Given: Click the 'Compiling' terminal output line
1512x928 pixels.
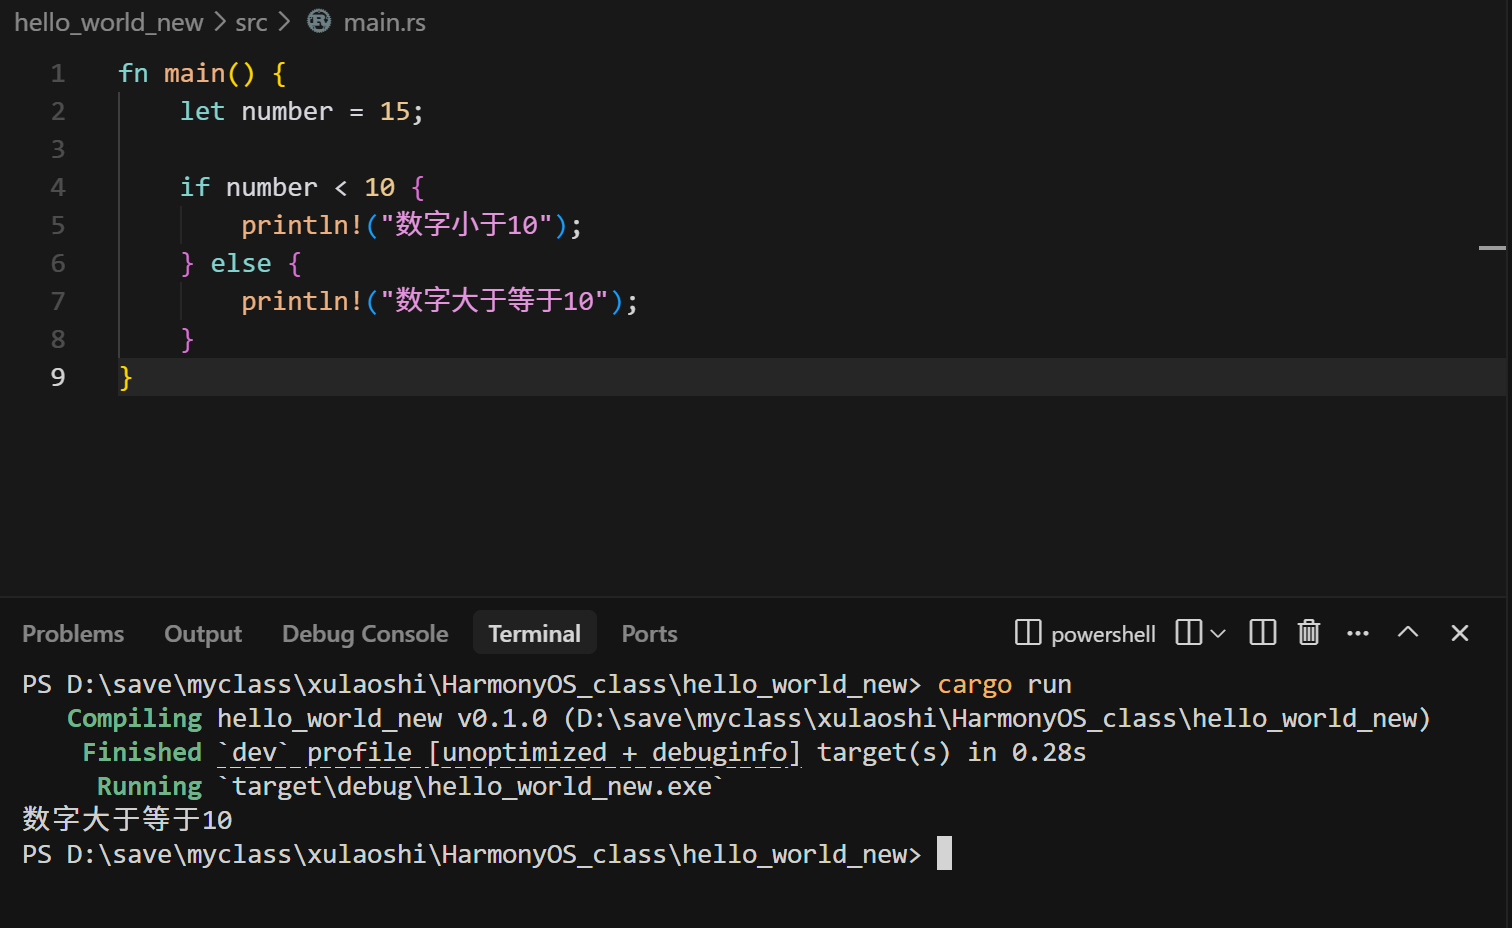Looking at the screenshot, I should tap(749, 719).
